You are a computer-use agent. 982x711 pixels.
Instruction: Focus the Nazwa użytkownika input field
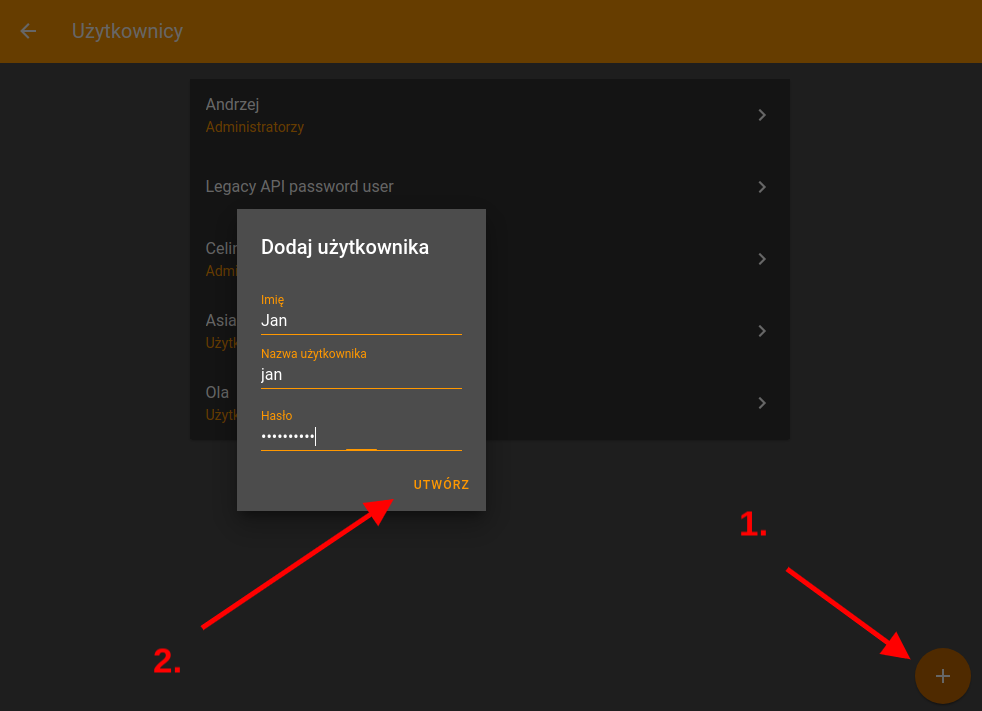coord(360,375)
